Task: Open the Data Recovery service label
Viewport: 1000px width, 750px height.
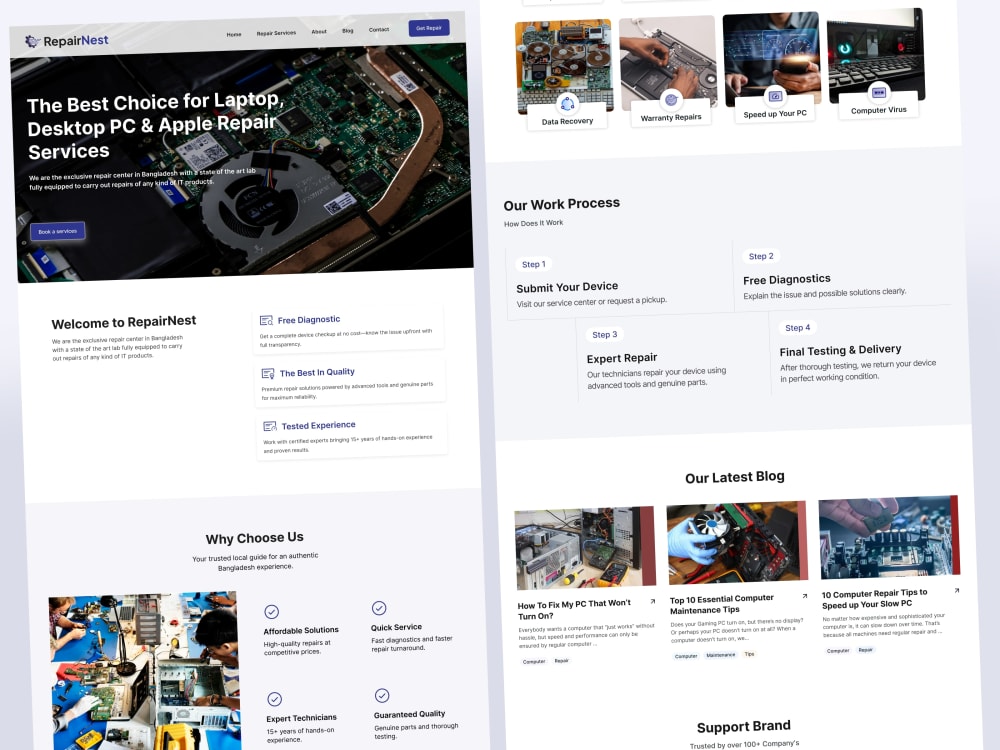Action: pos(568,121)
